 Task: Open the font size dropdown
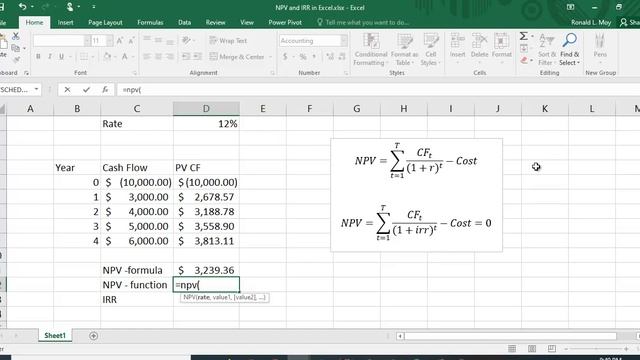click(109, 41)
